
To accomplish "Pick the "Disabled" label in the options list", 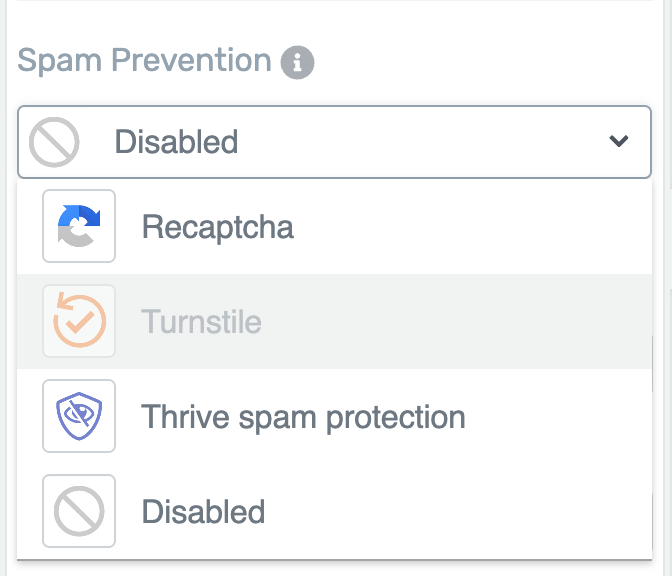I will tap(203, 511).
